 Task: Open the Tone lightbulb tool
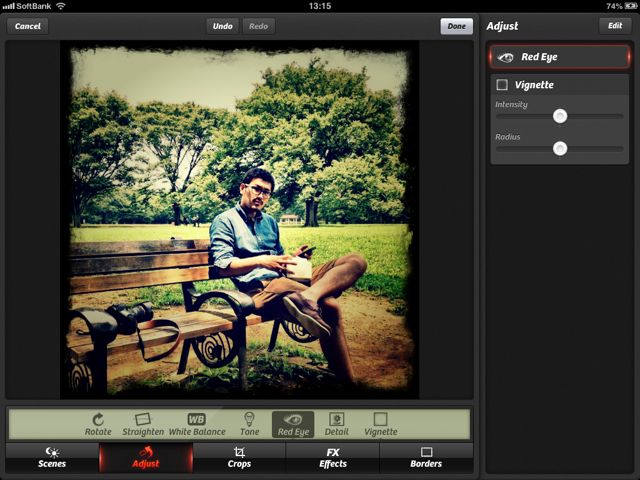click(249, 424)
